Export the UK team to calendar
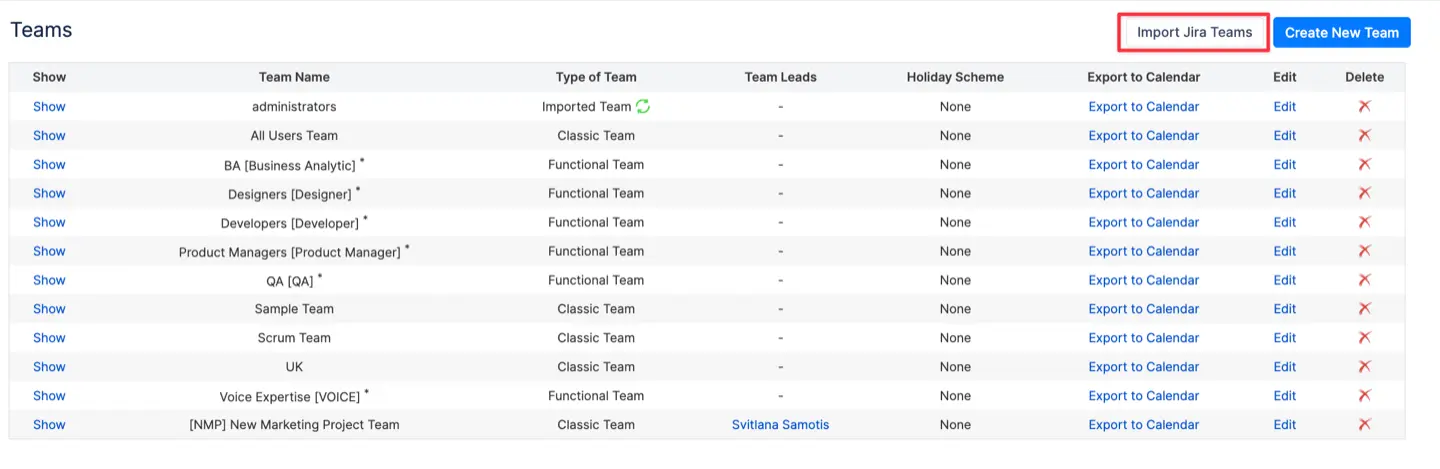The width and height of the screenshot is (1440, 469). (x=1143, y=367)
